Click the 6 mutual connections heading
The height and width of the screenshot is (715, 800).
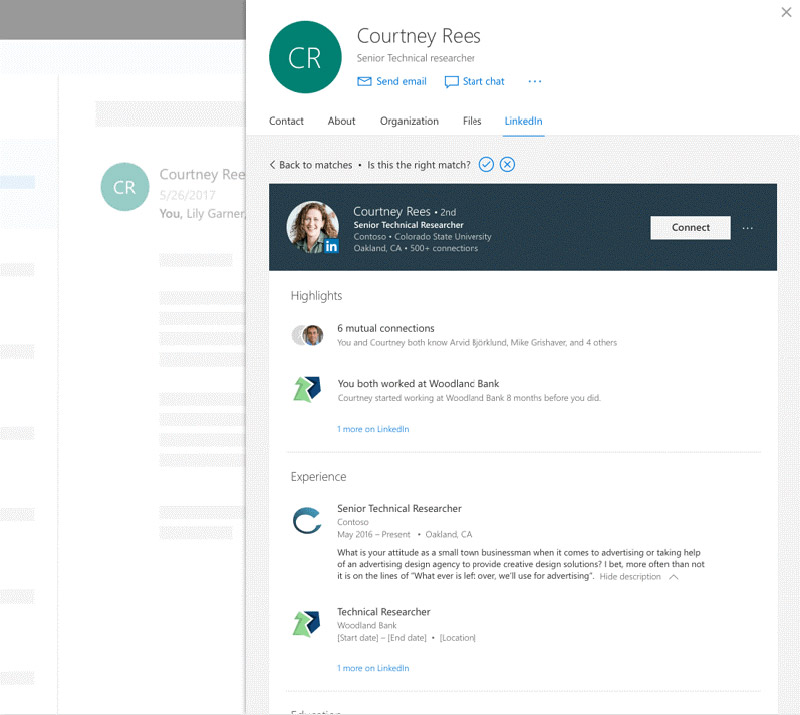click(386, 328)
